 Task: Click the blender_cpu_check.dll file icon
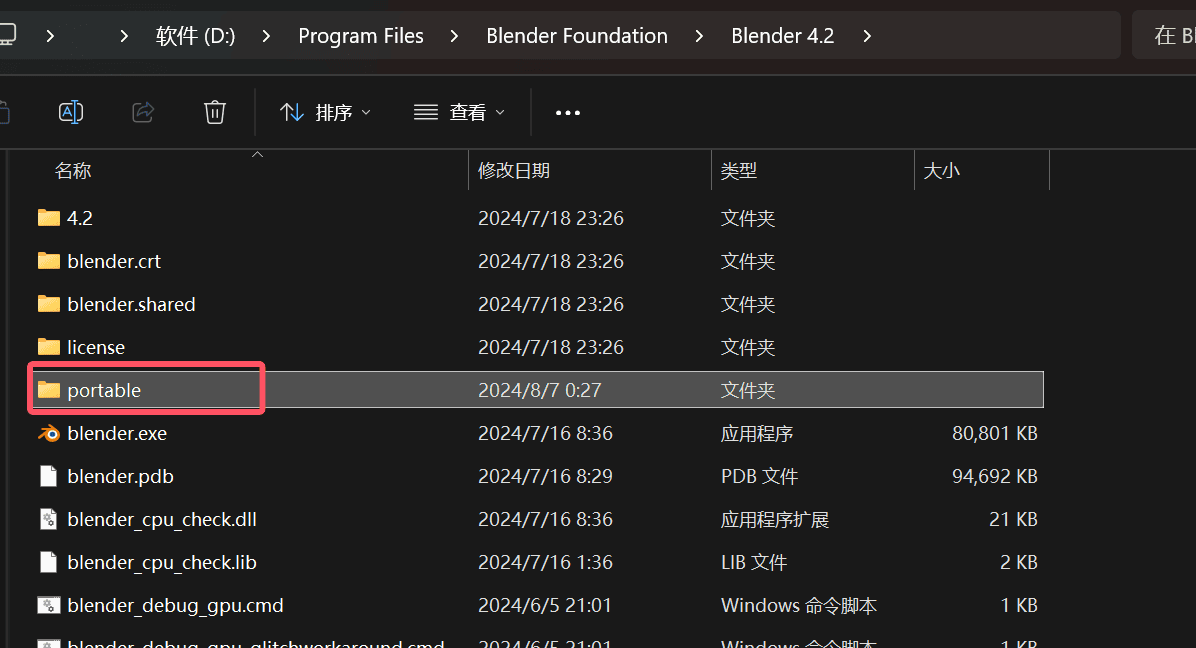click(49, 519)
